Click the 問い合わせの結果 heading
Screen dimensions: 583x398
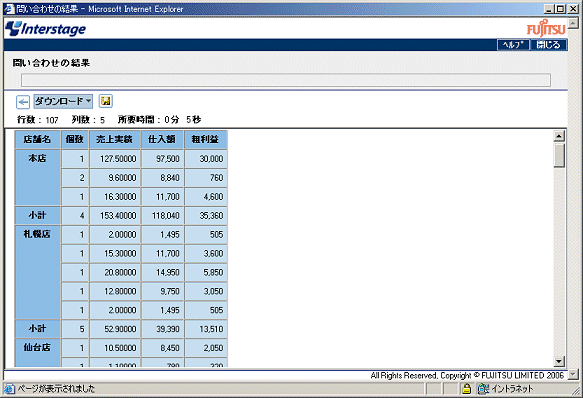[51, 63]
